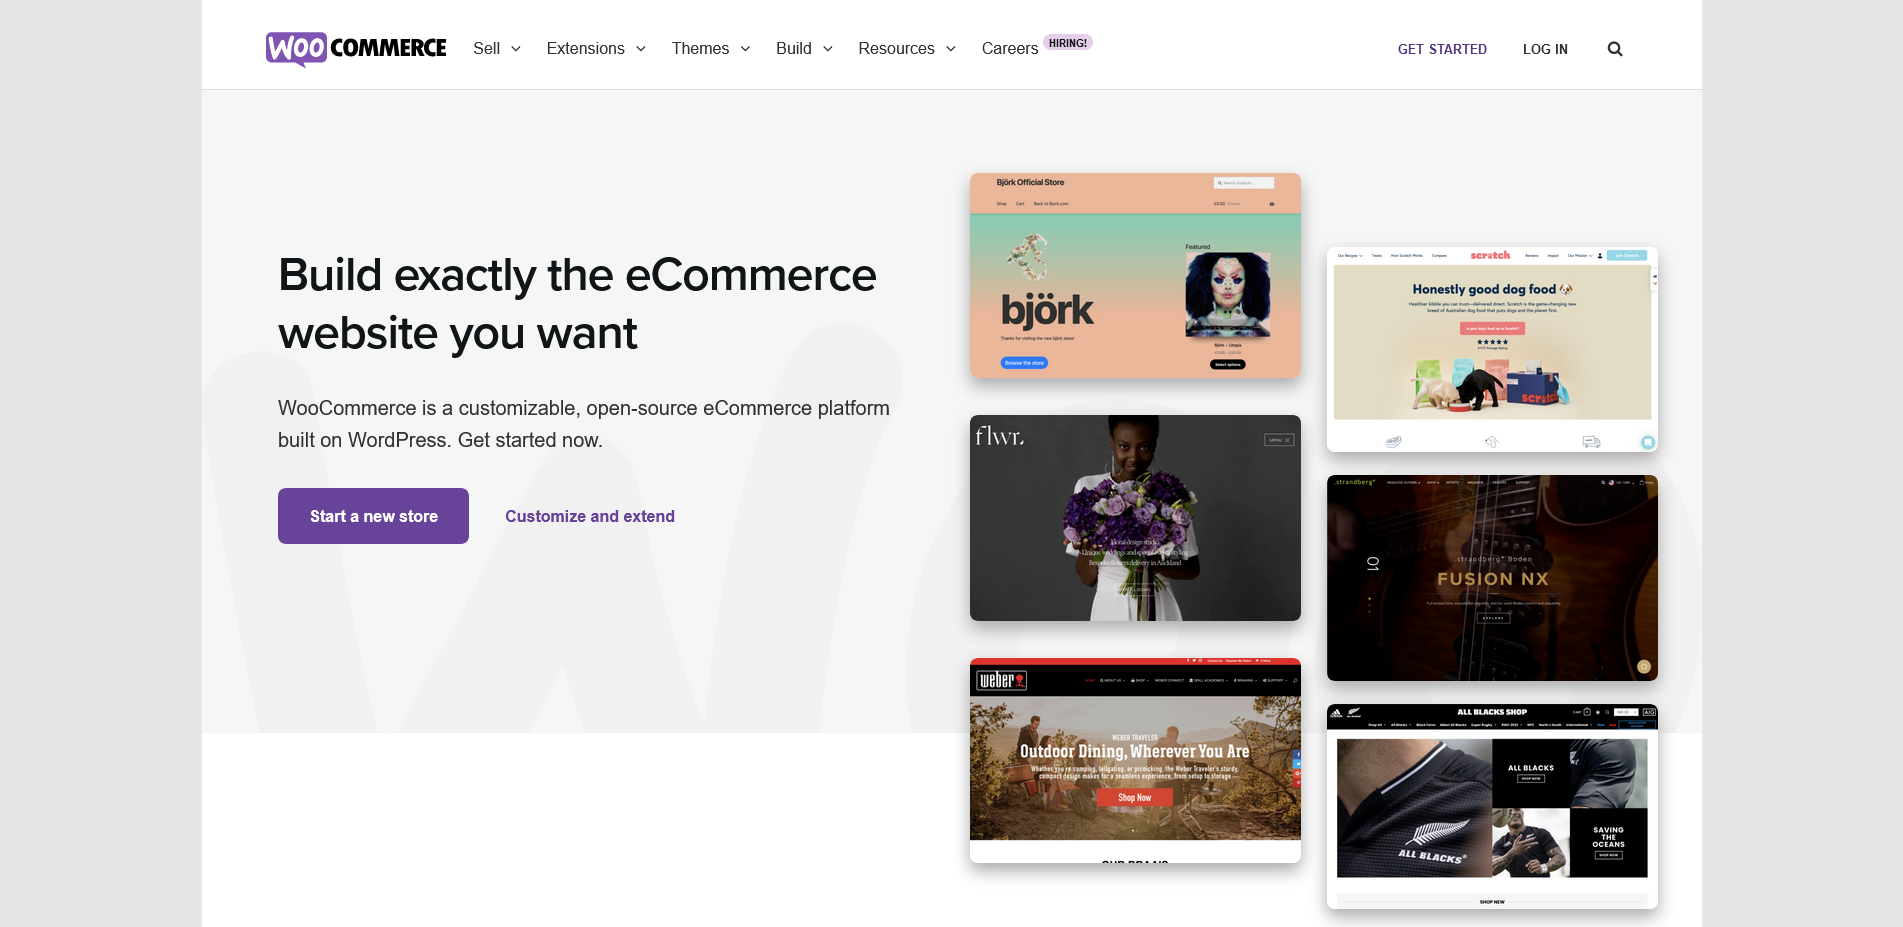Image resolution: width=1903 pixels, height=927 pixels.
Task: Open the Resources menu
Action: point(906,49)
